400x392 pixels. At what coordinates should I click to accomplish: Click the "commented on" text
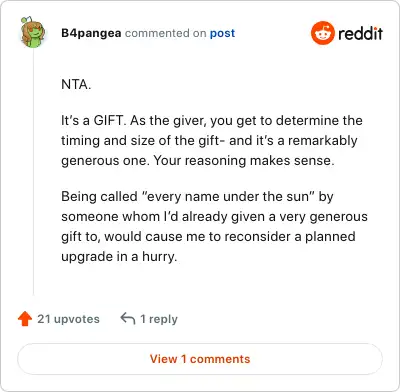tap(165, 33)
